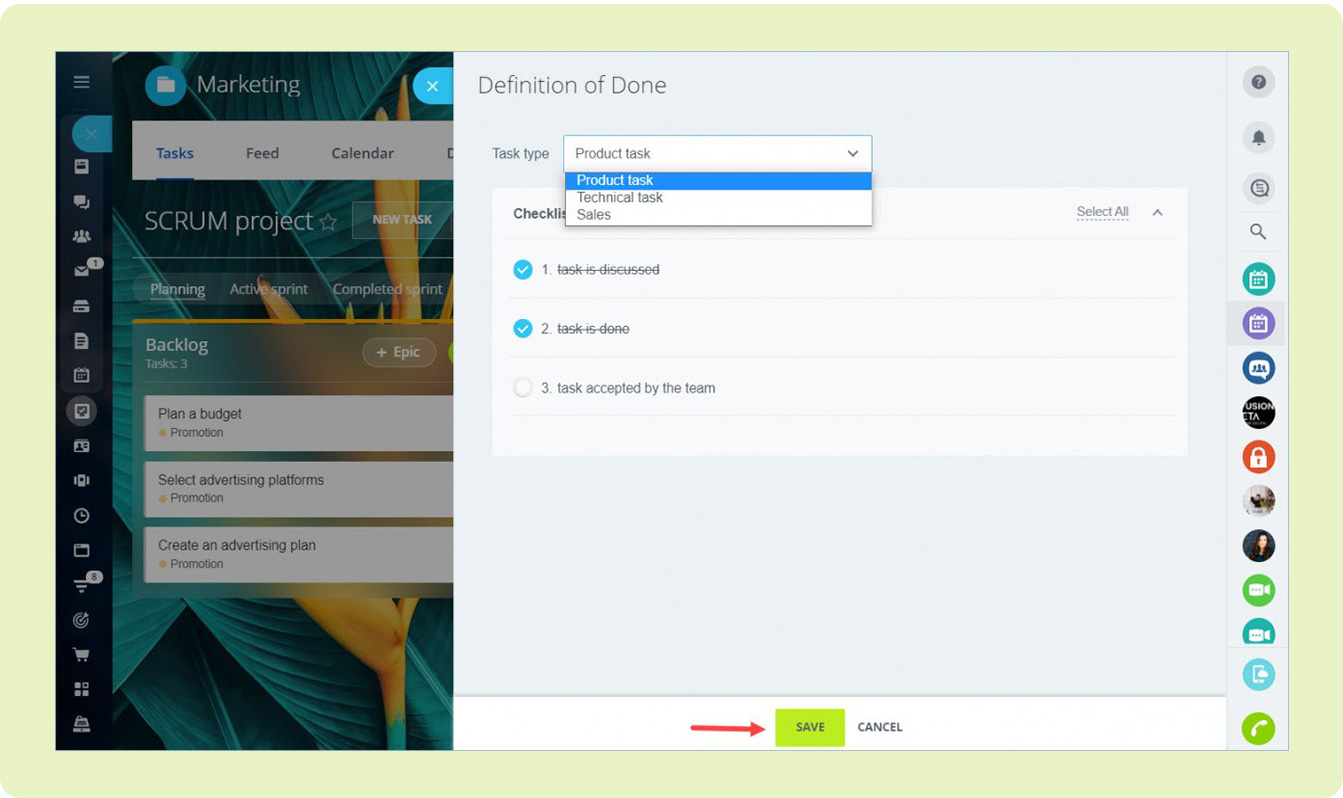Click the green phone call icon

click(x=1258, y=728)
